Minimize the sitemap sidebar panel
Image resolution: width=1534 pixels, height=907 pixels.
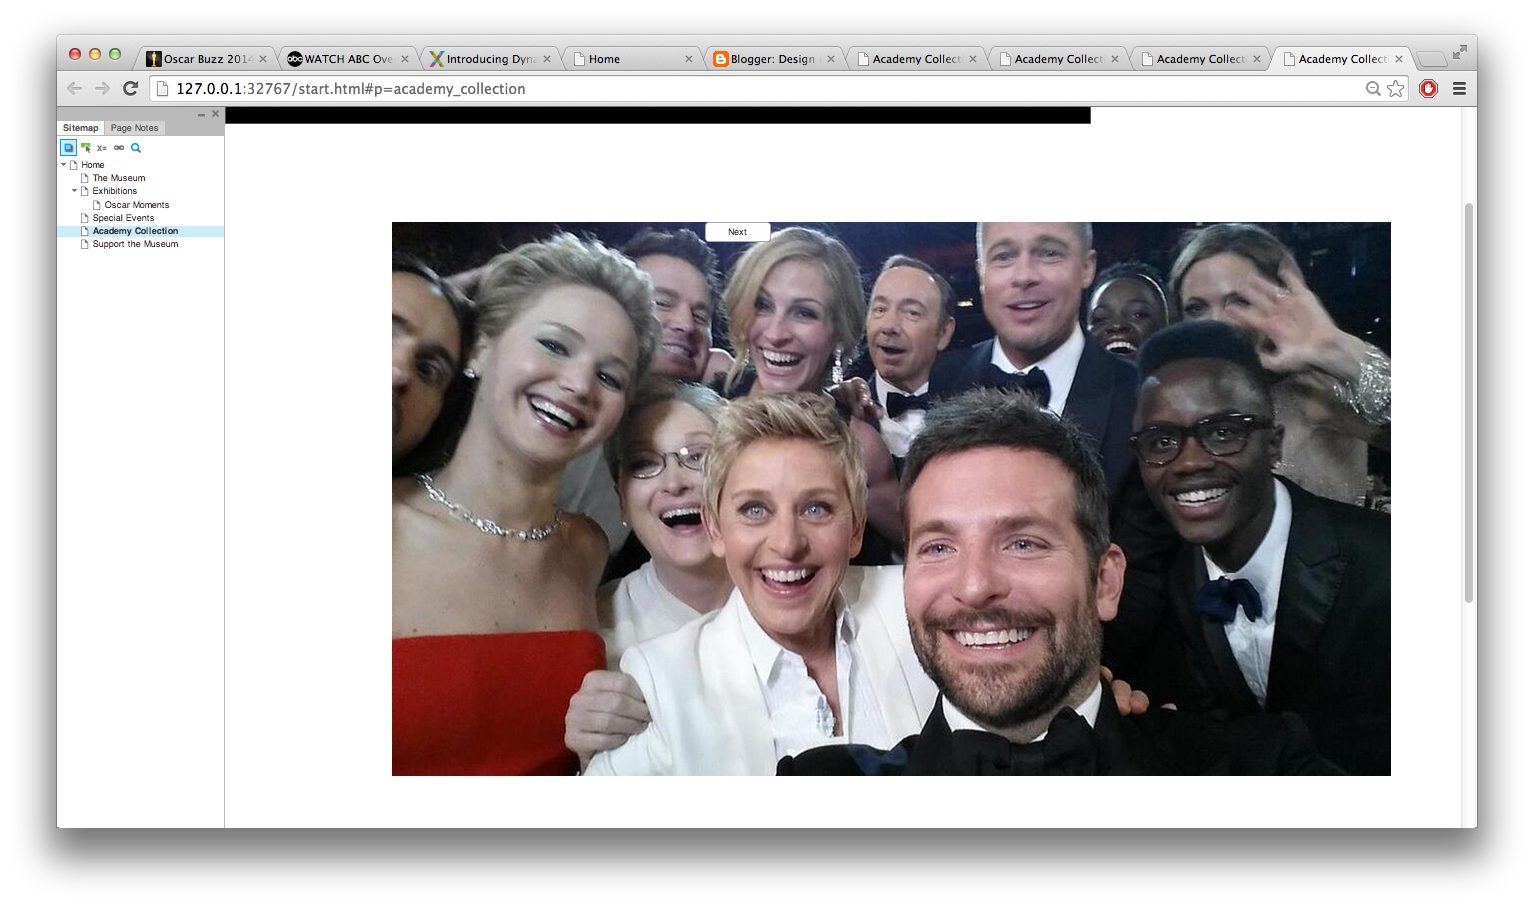pyautogui.click(x=201, y=114)
